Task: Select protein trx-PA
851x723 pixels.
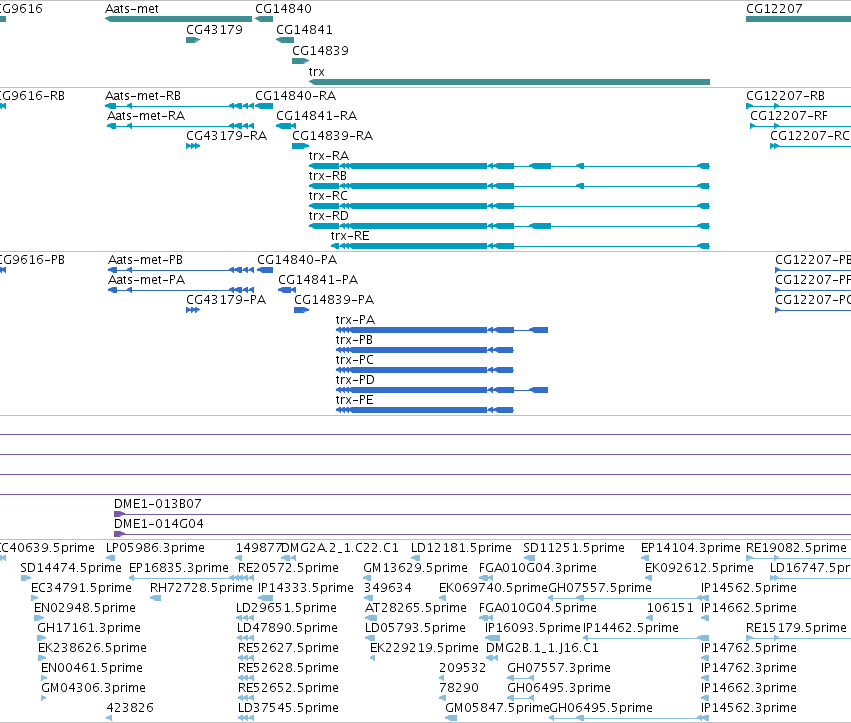Action: coord(442,330)
